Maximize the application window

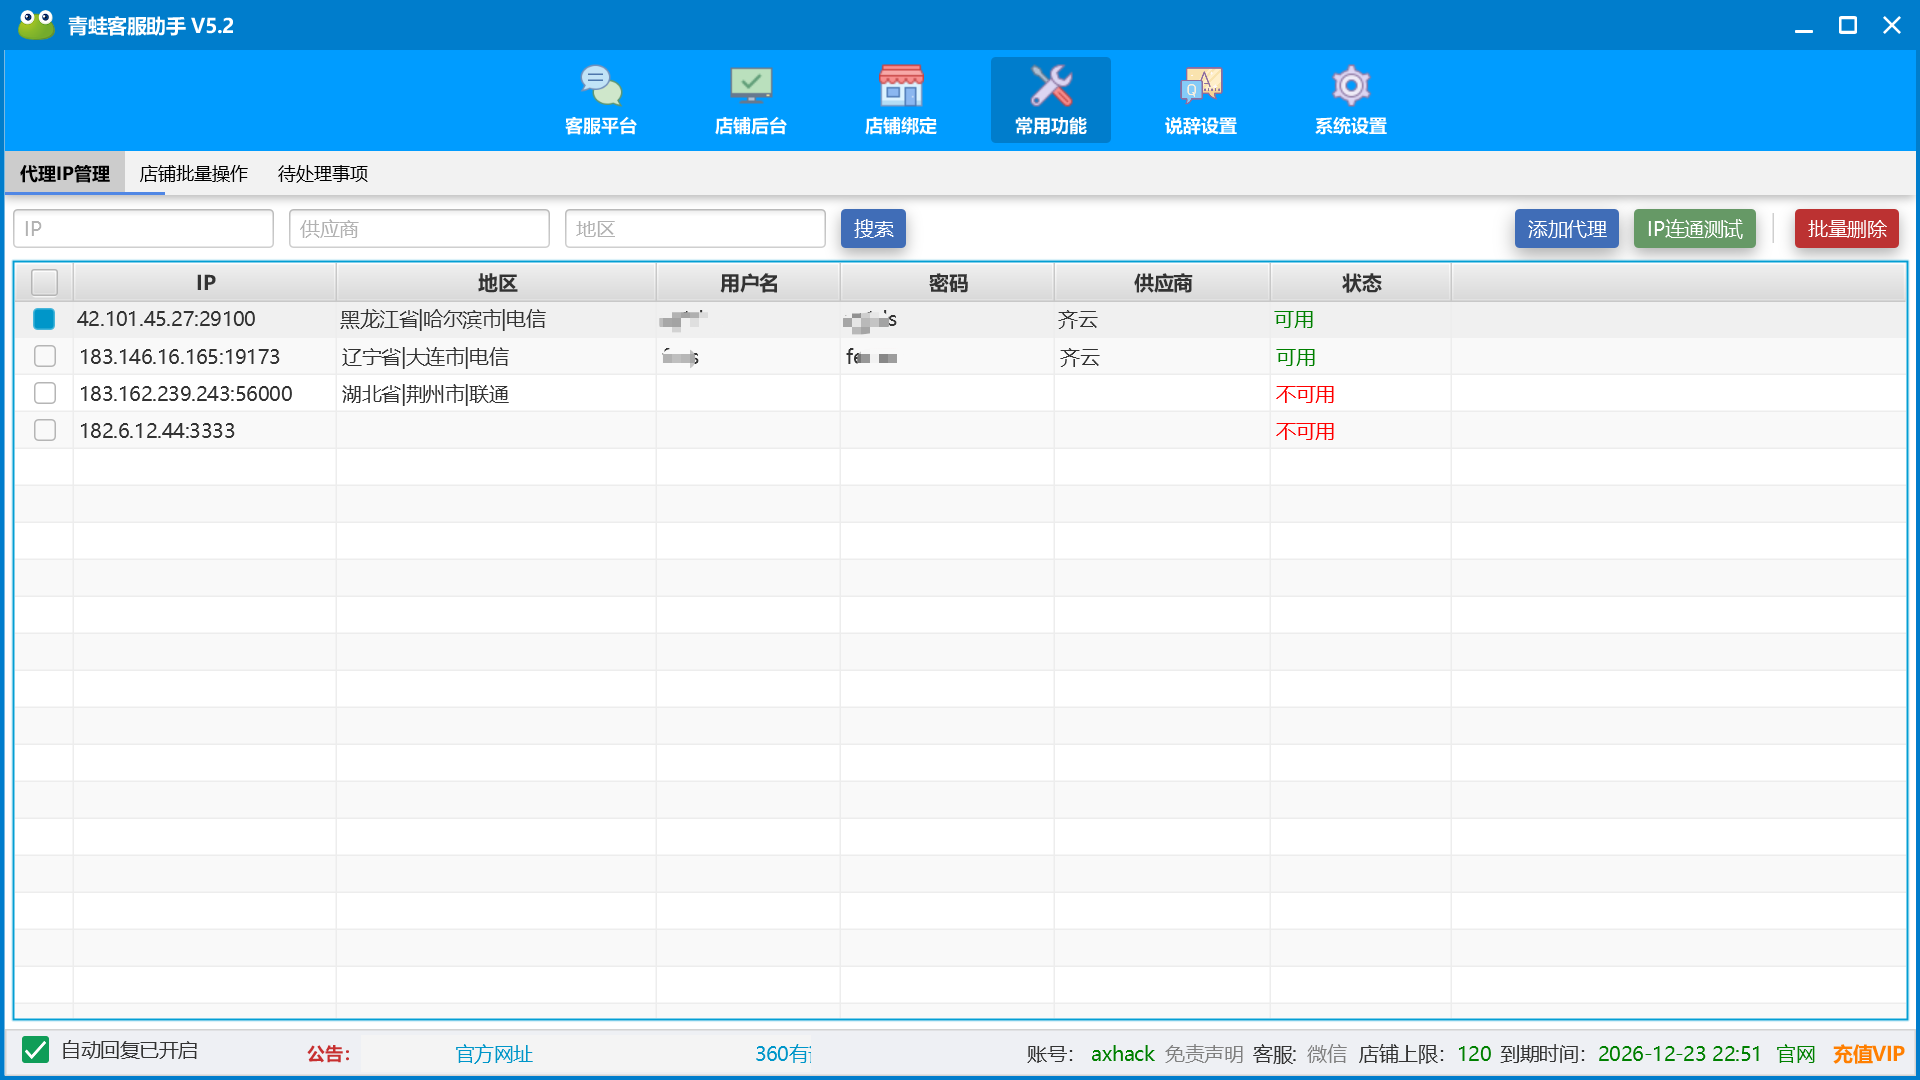point(1847,25)
